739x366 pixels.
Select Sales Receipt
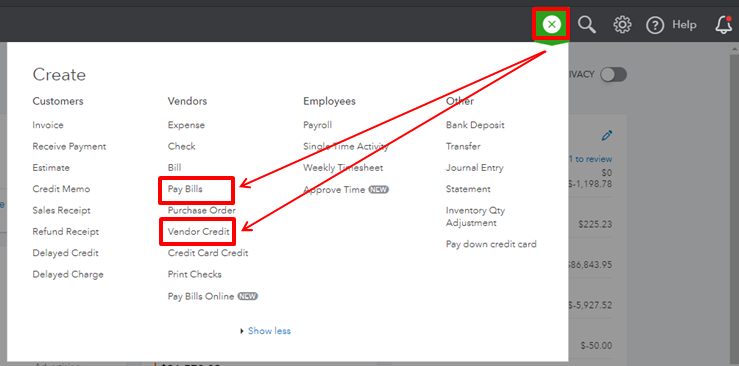click(x=61, y=211)
